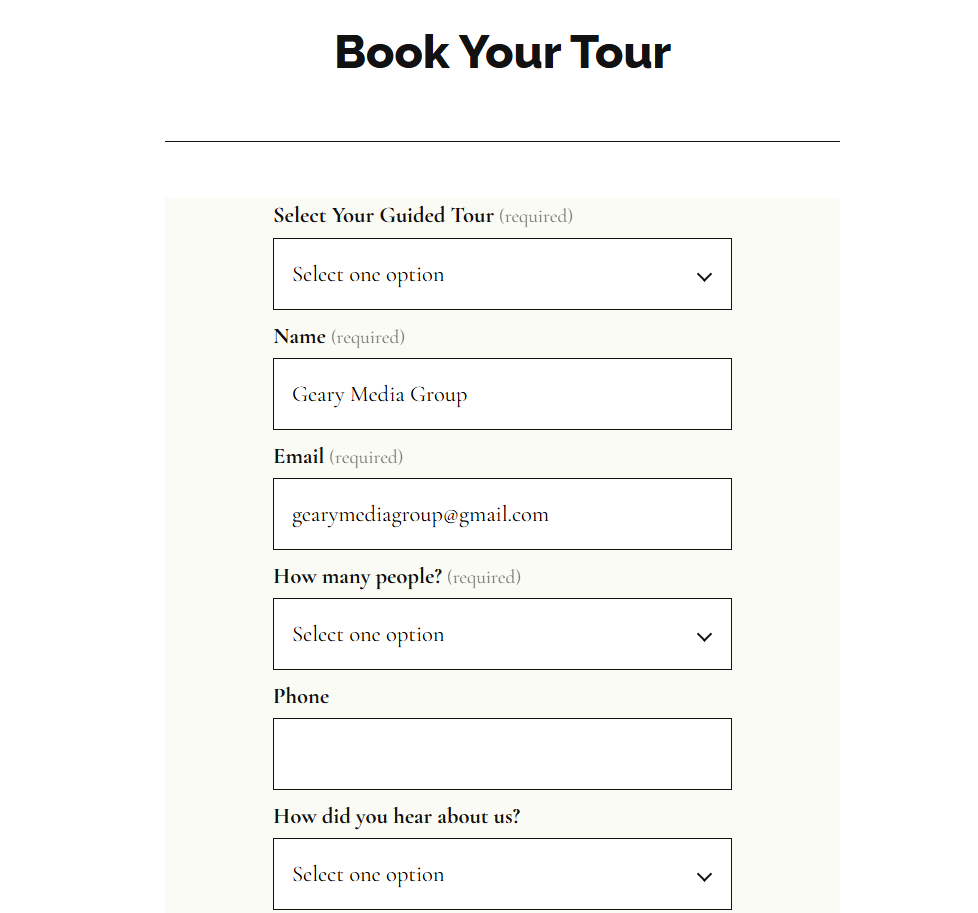
Task: Click the How many people? label
Action: click(357, 576)
